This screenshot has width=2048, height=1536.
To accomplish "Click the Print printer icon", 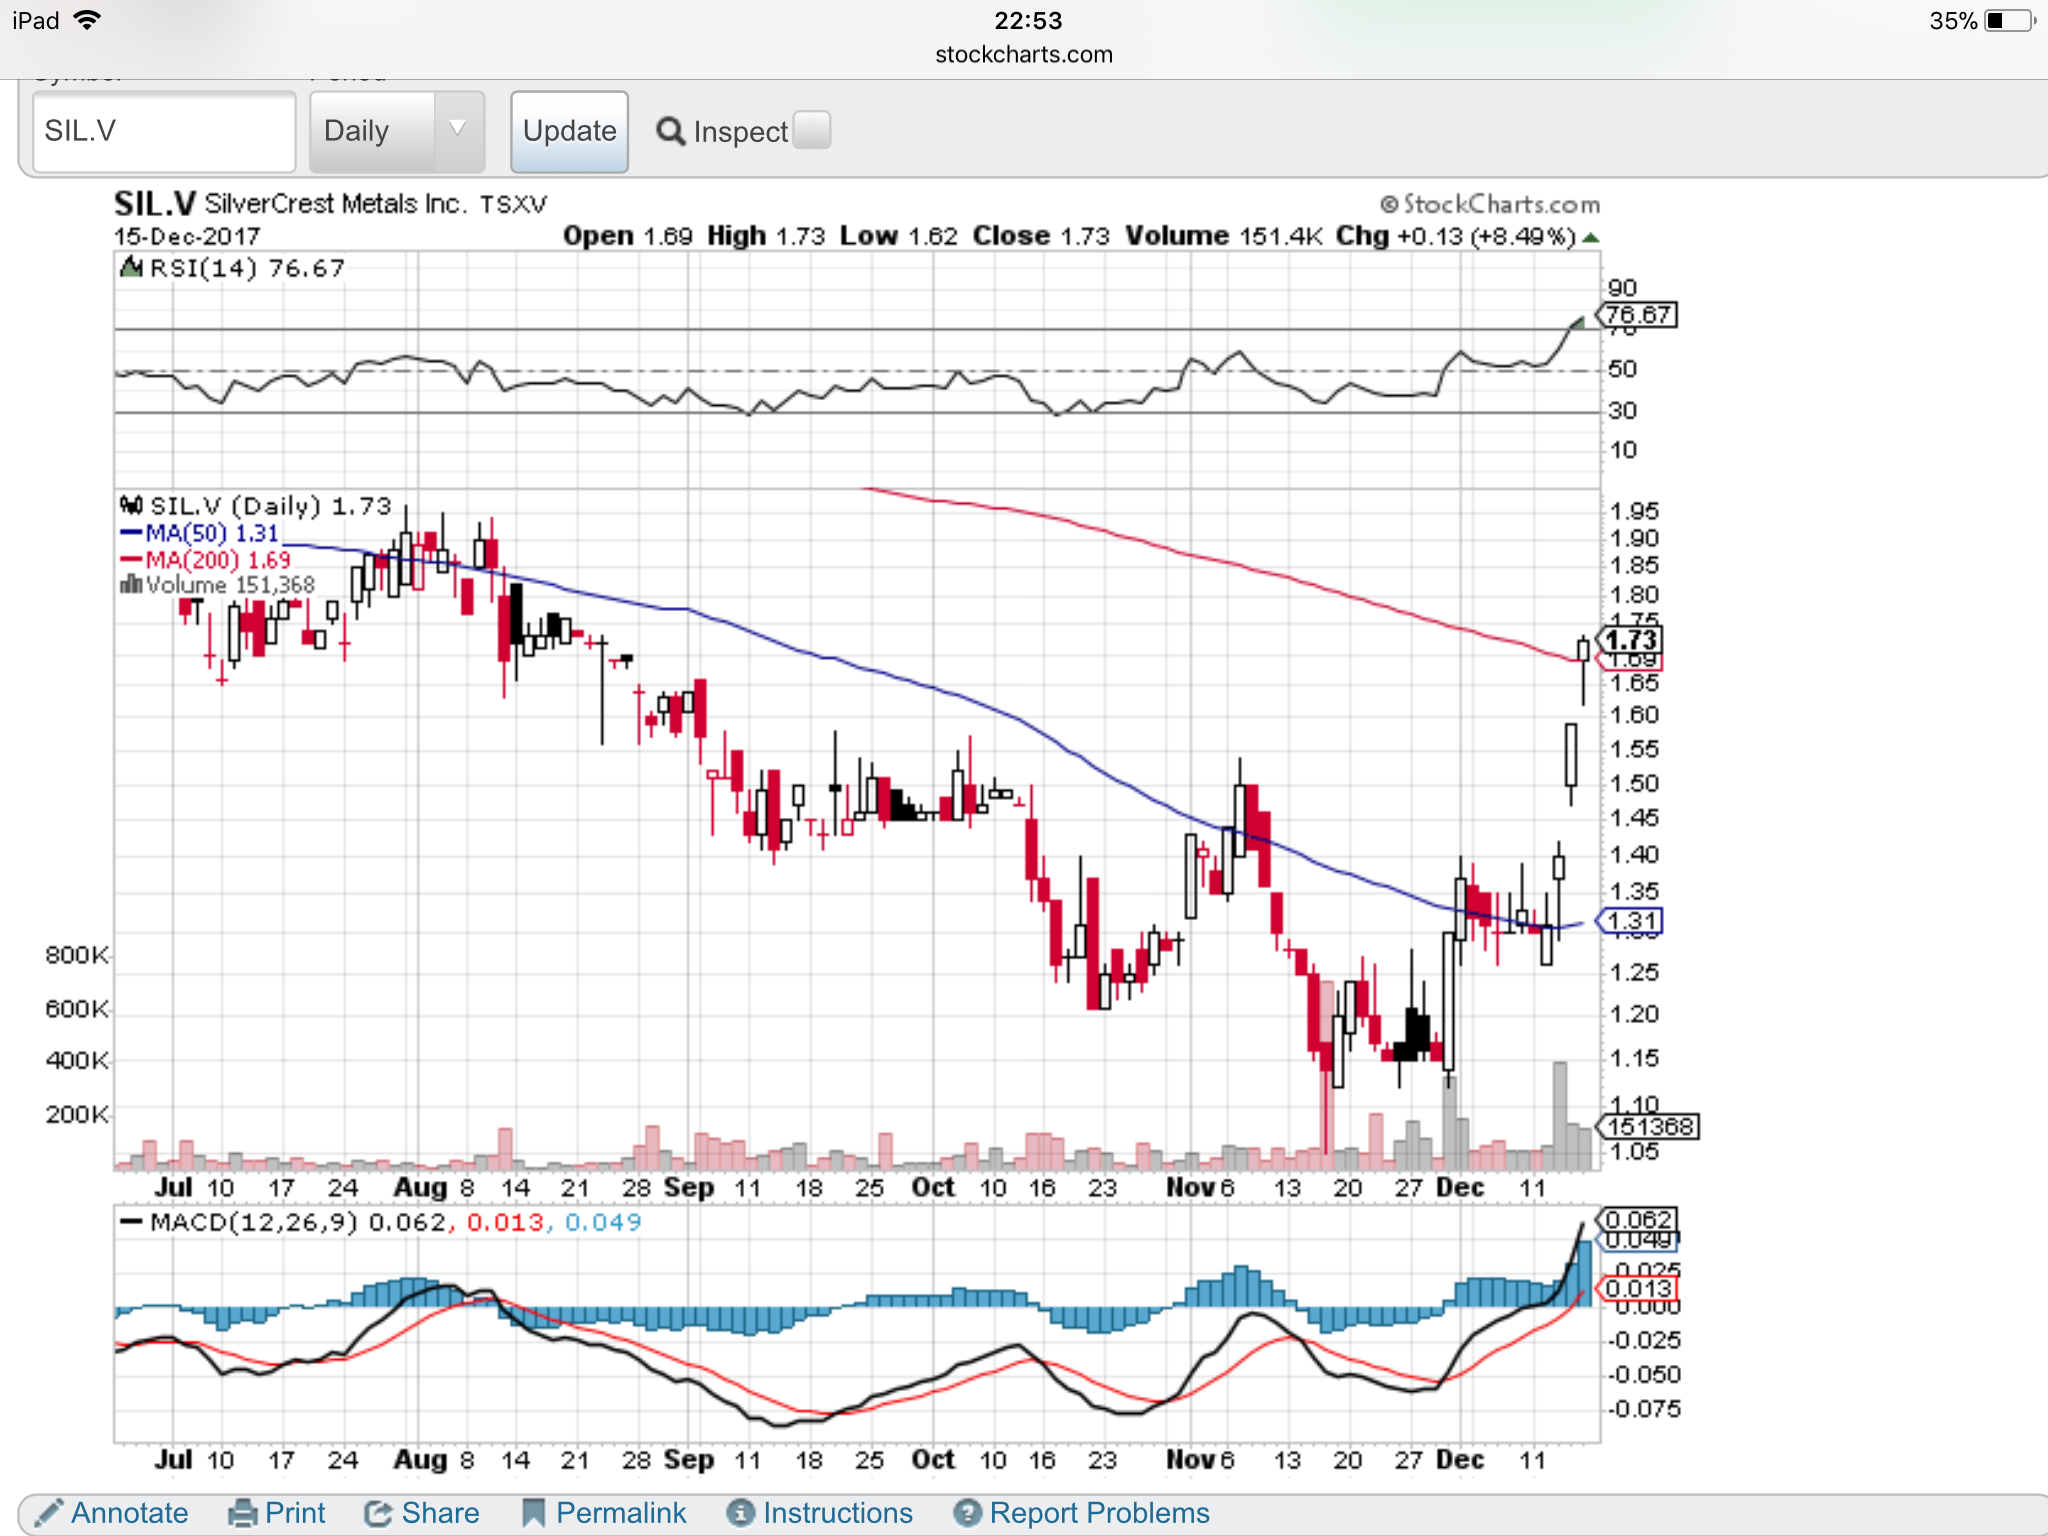I will 242,1513.
